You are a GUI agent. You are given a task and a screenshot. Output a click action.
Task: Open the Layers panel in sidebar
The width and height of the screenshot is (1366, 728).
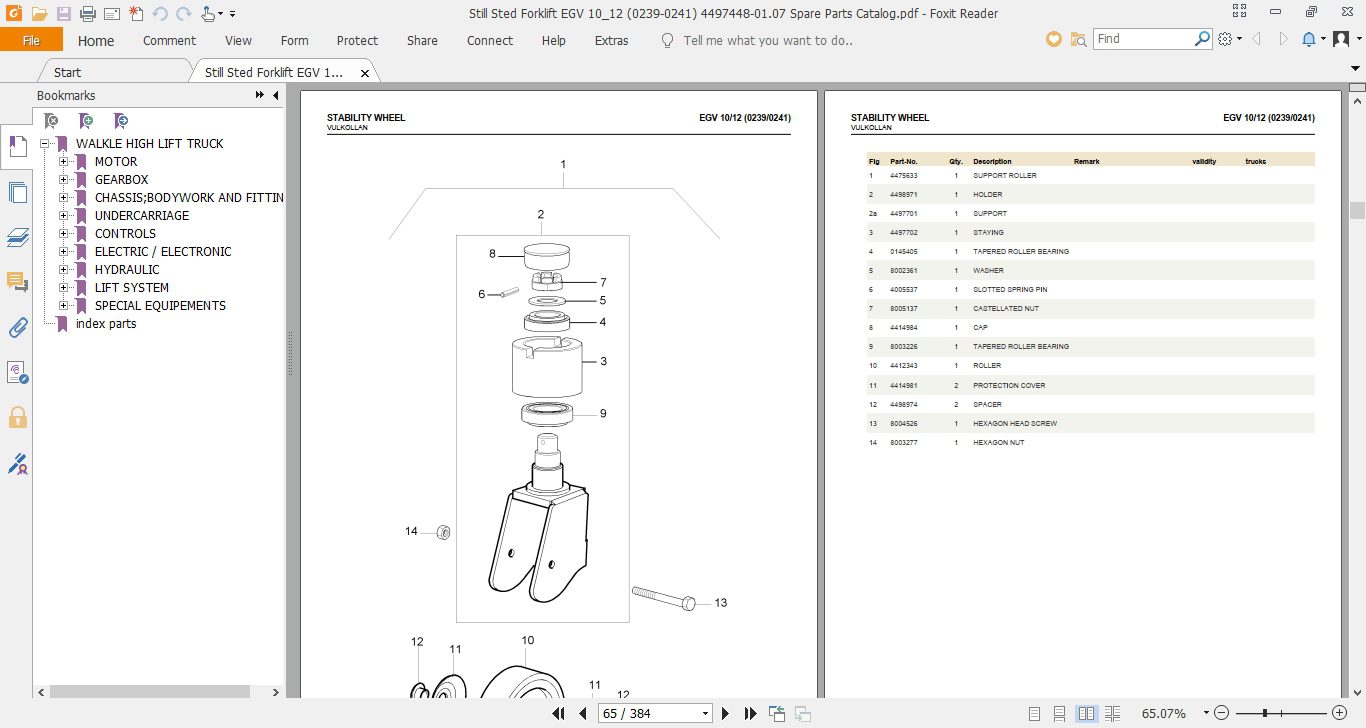point(17,237)
